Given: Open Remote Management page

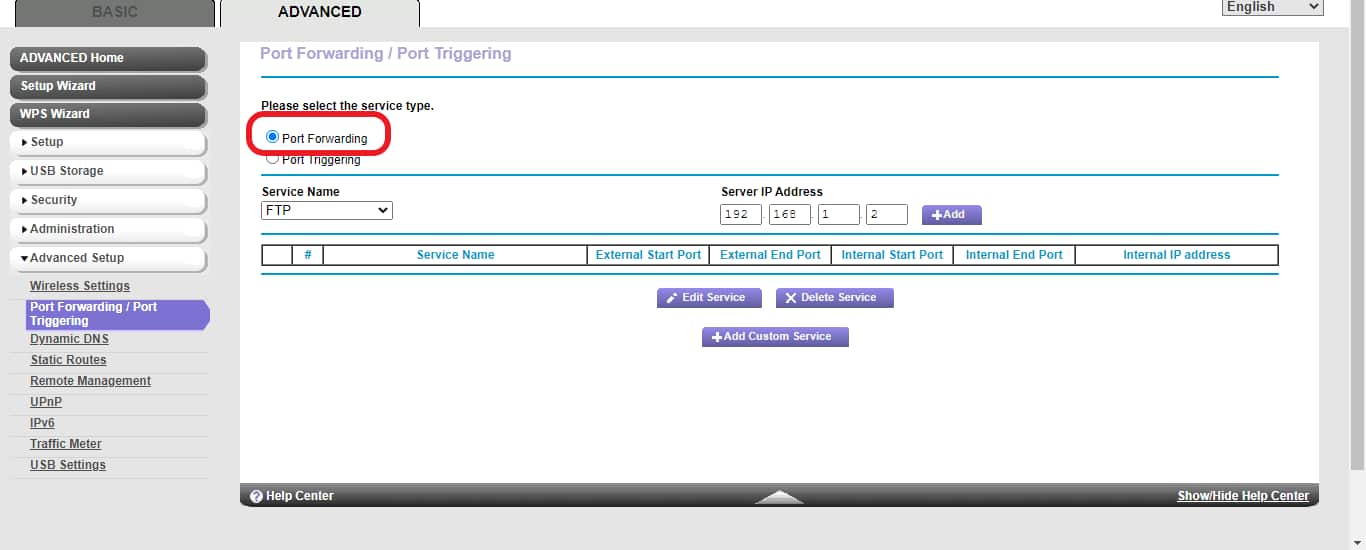Looking at the screenshot, I should (90, 381).
